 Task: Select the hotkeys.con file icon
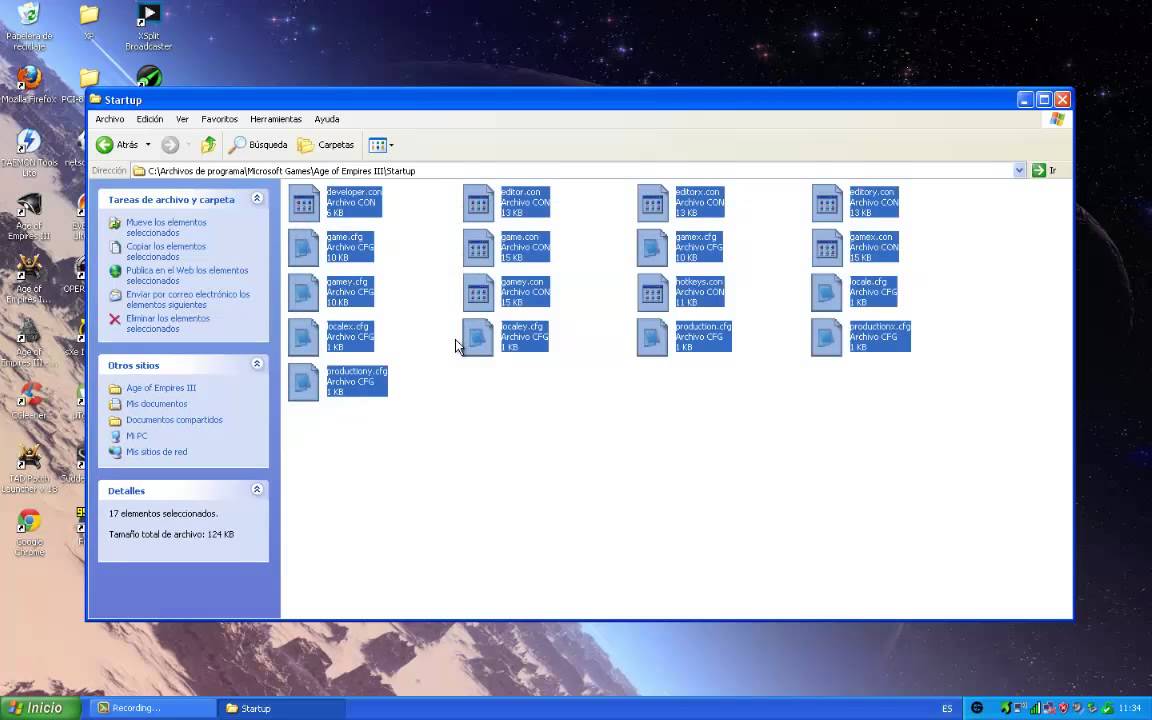652,292
